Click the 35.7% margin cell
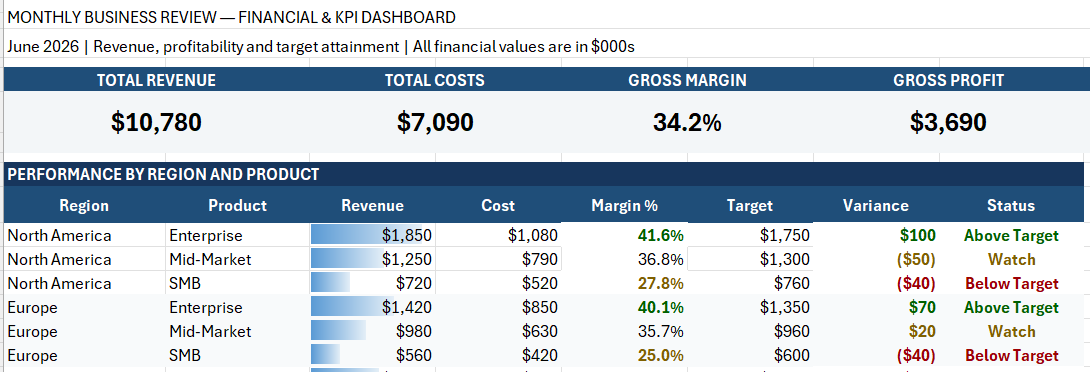This screenshot has width=1090, height=372. (x=624, y=331)
